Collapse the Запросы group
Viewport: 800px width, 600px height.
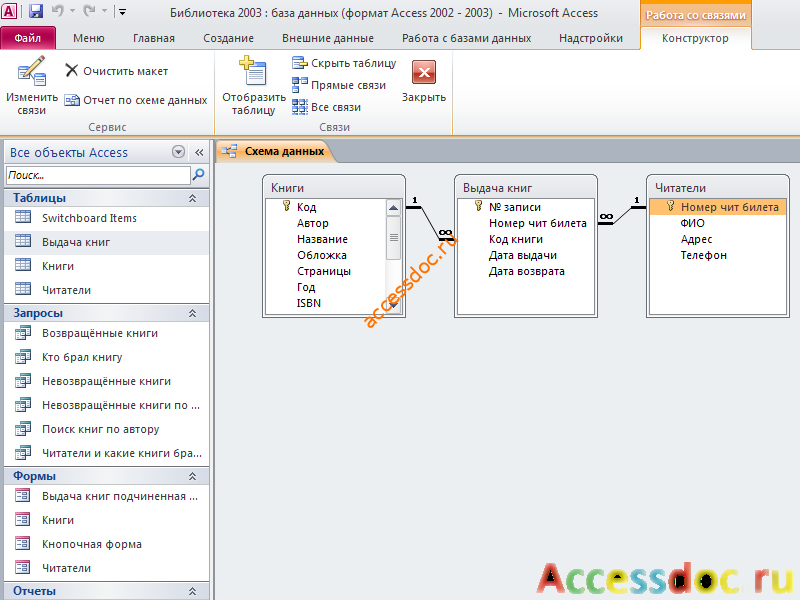[192, 313]
